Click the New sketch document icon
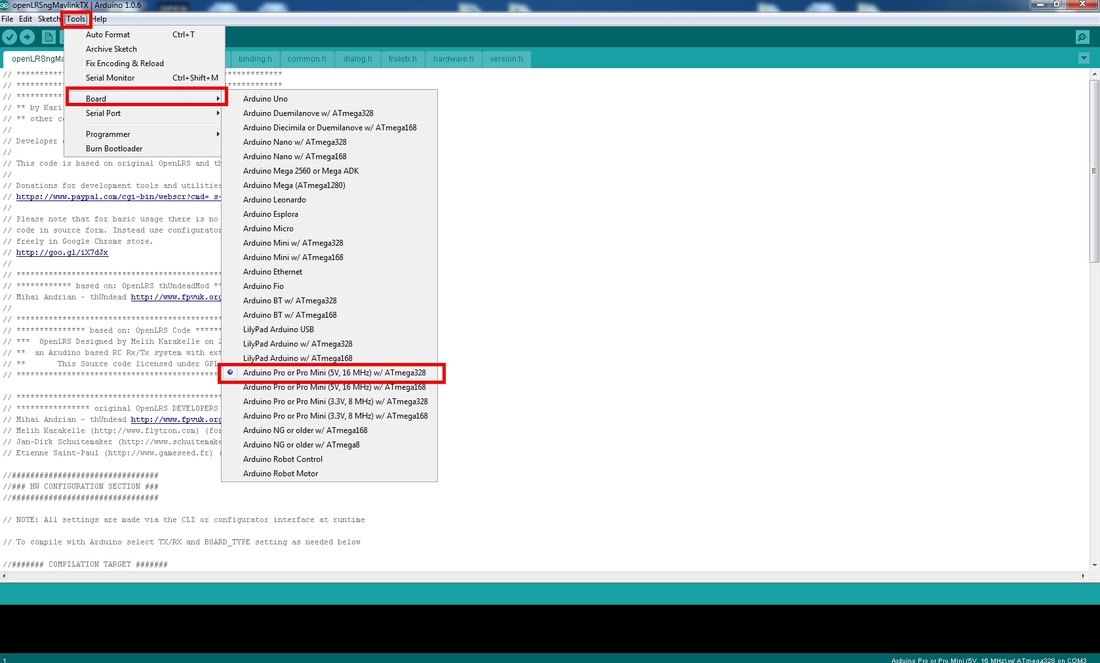1100x663 pixels. 47,37
